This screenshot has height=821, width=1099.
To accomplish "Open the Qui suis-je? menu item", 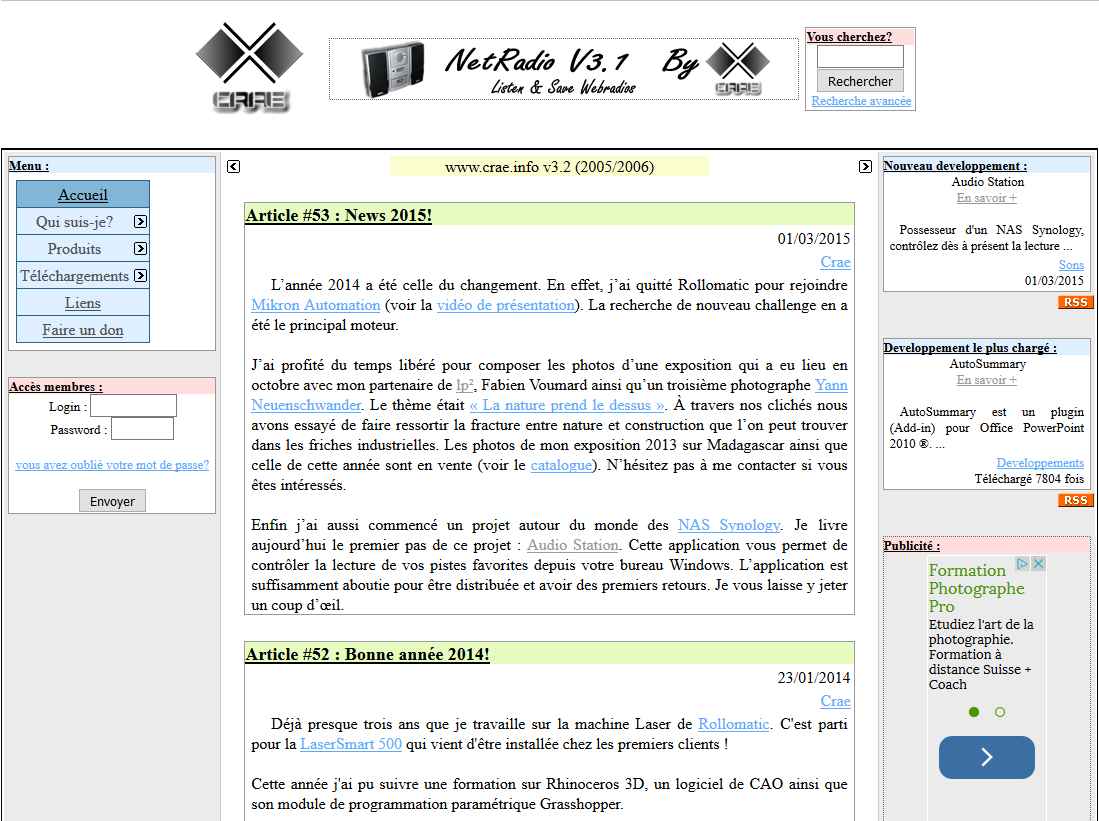I will [x=74, y=222].
